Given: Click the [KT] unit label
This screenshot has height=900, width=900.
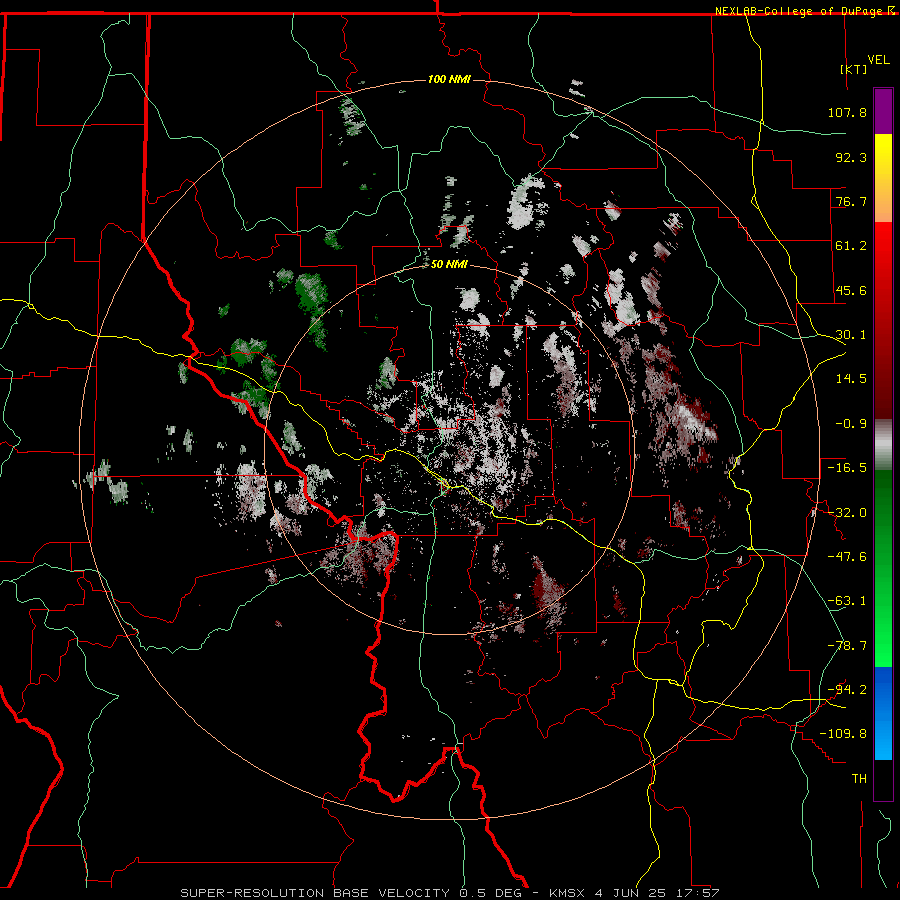Looking at the screenshot, I should pyautogui.click(x=853, y=69).
